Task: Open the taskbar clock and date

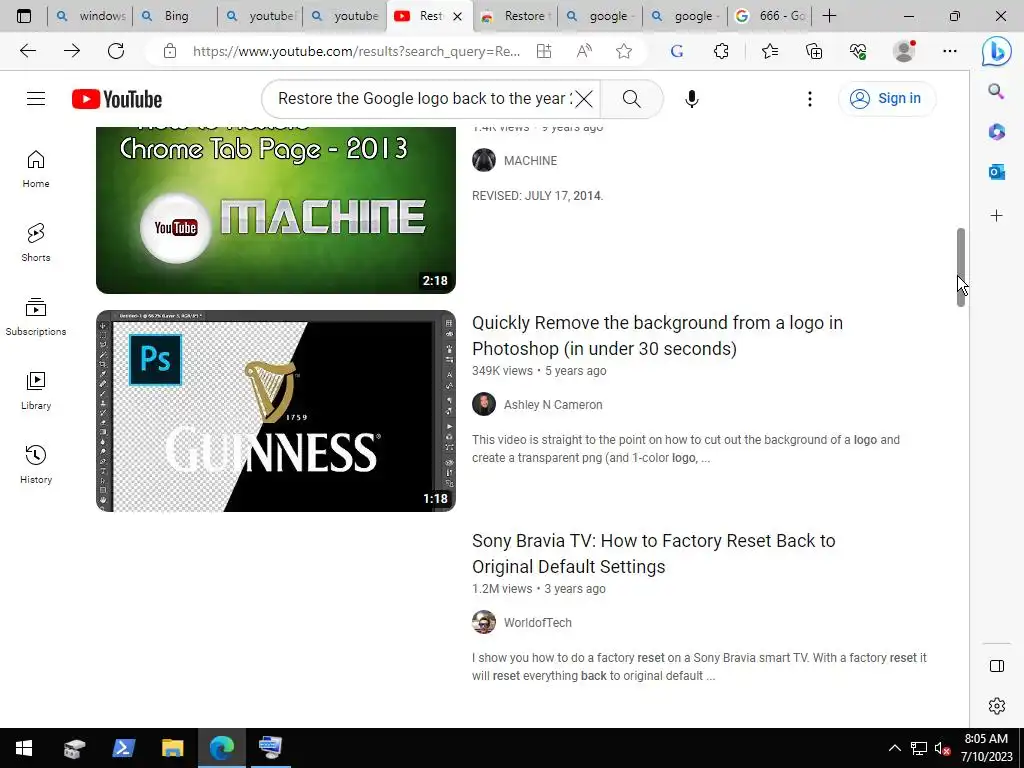Action: click(986, 748)
